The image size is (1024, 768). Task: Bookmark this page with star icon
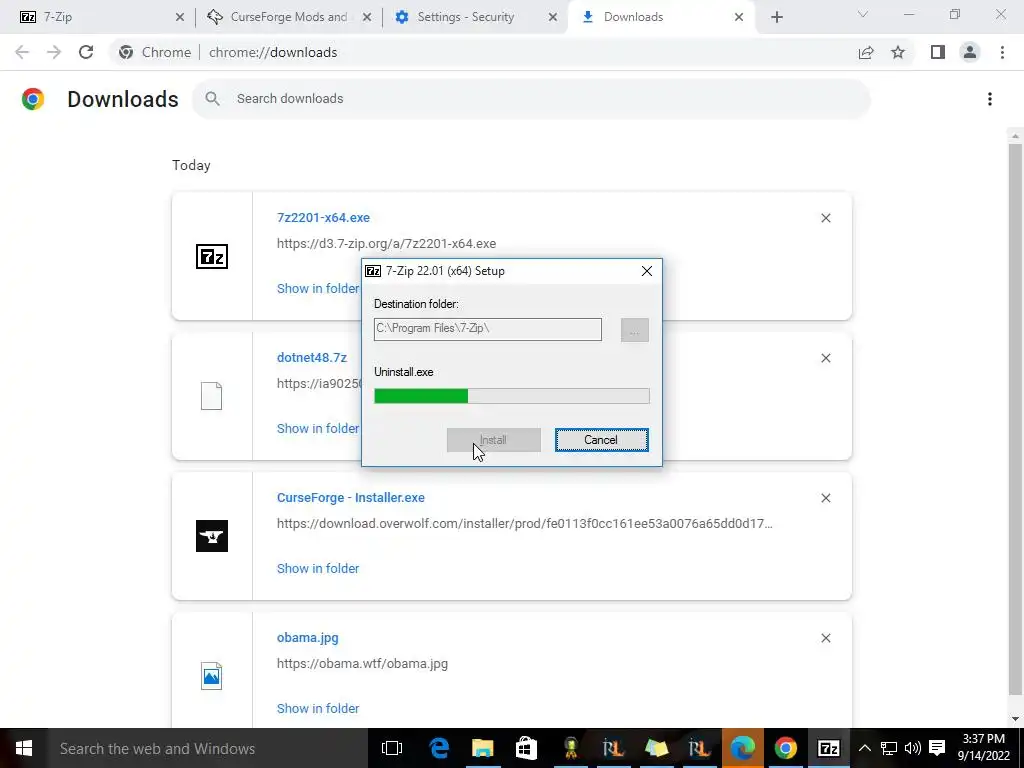[898, 52]
